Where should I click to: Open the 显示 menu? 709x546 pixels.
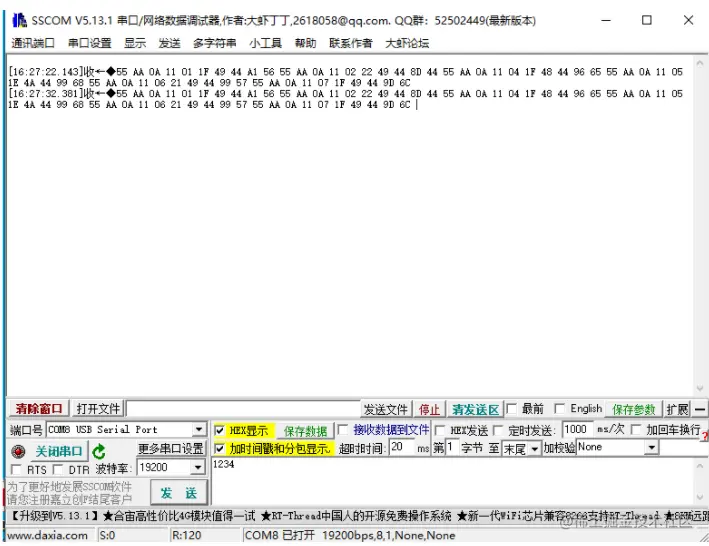point(135,43)
